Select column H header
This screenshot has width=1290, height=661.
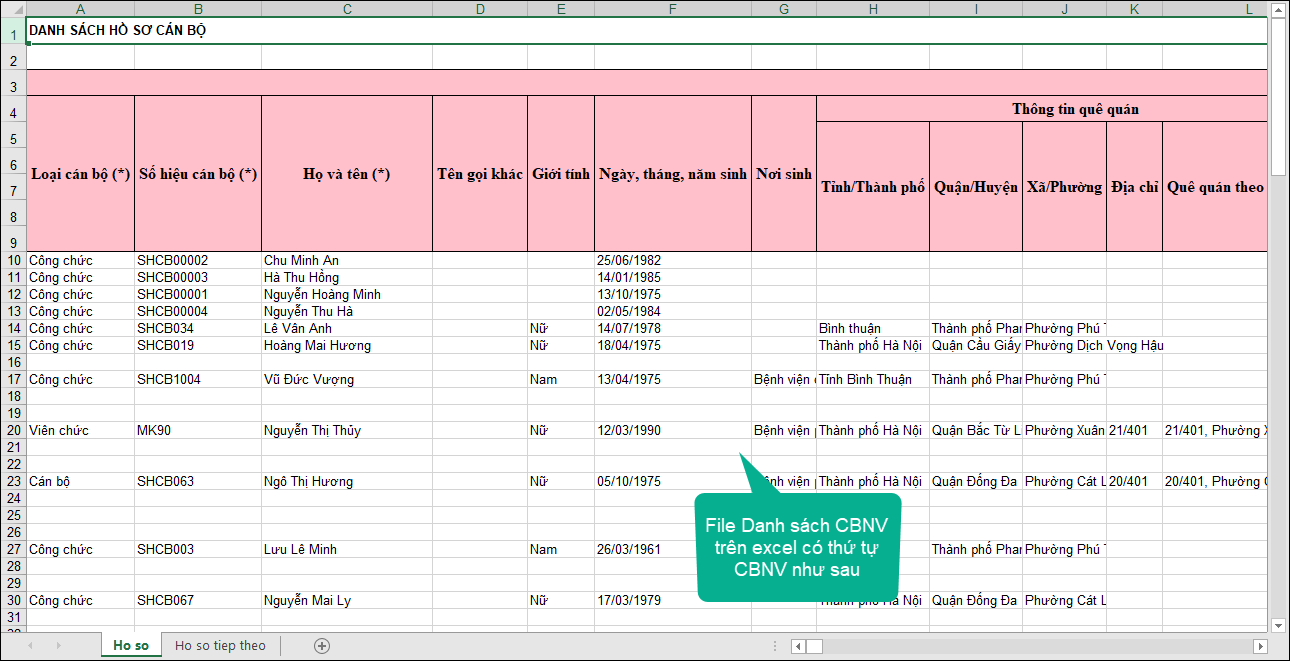coord(872,9)
